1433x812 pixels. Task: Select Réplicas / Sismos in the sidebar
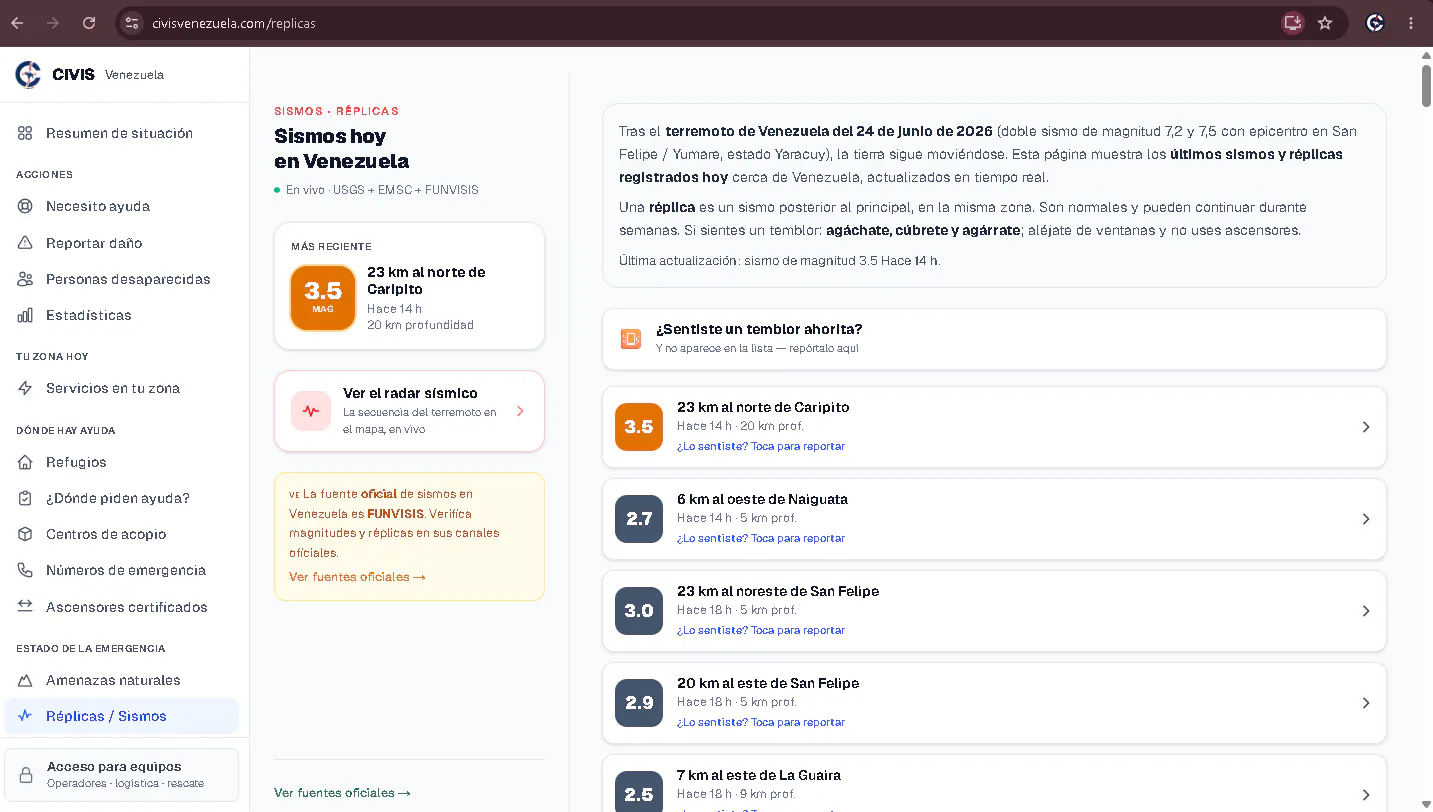121,716
